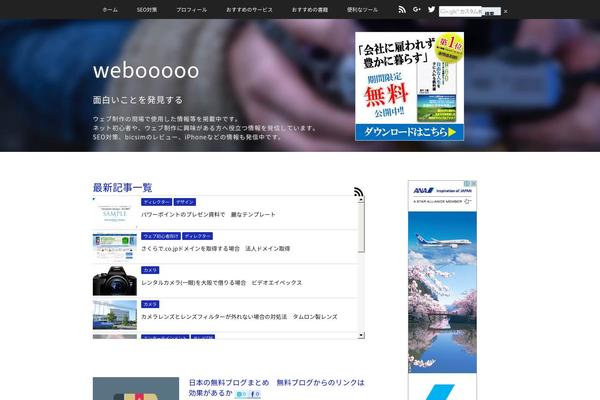Close the ANA ad with its corner icon
This screenshot has height=400, width=600.
473,184
